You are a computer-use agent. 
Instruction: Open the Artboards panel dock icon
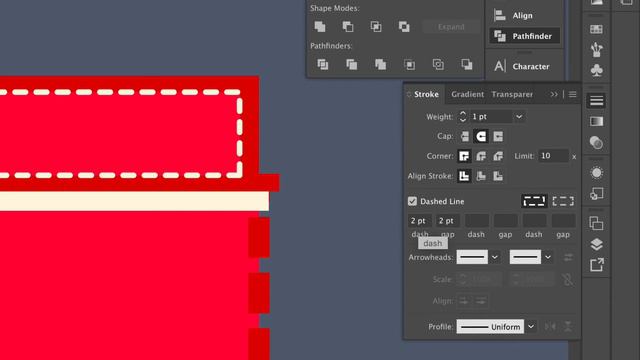point(596,223)
